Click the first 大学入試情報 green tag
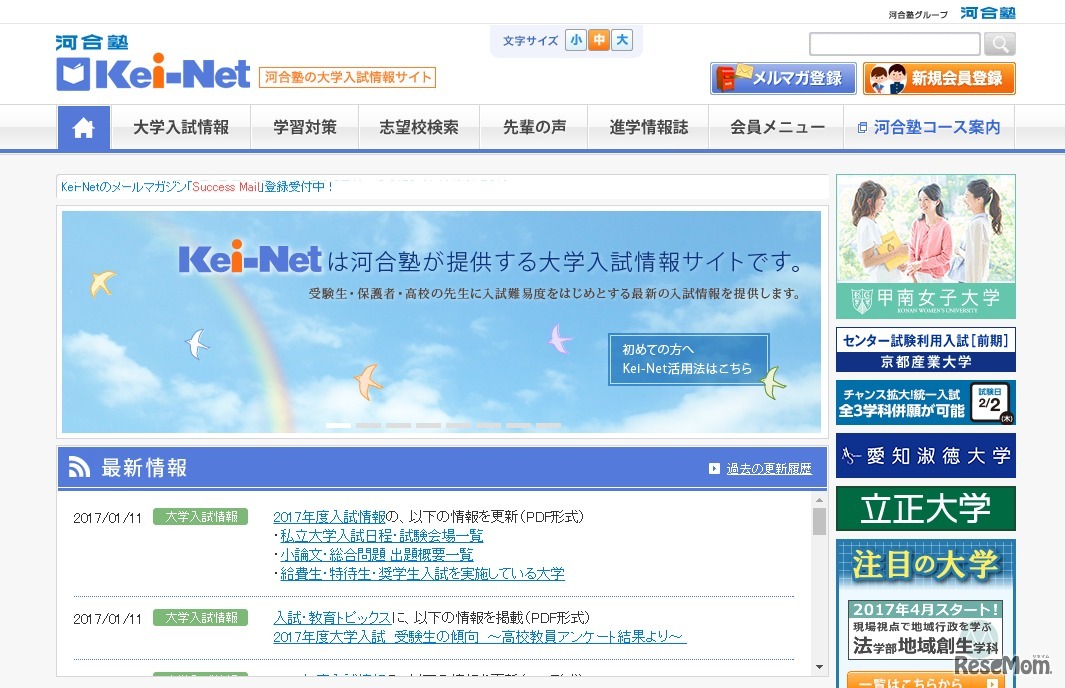 [x=201, y=517]
